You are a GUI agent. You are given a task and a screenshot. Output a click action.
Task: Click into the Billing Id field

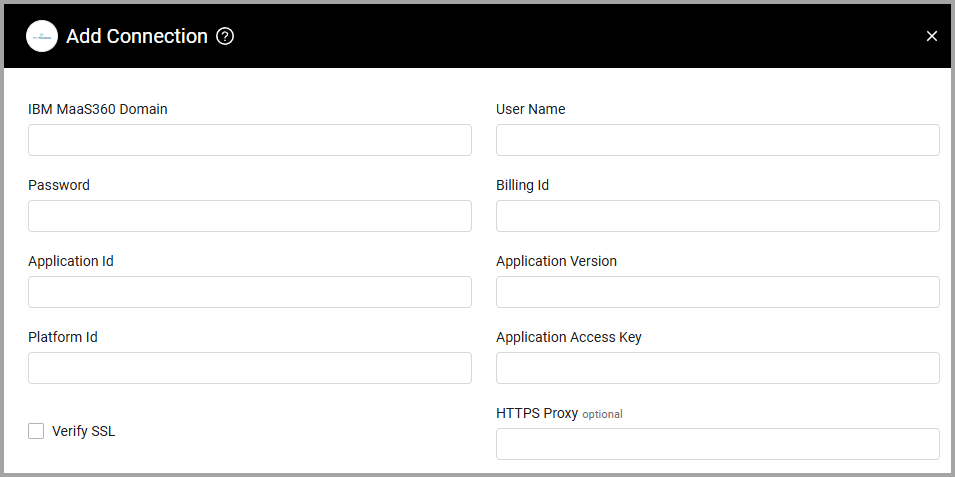[x=717, y=216]
